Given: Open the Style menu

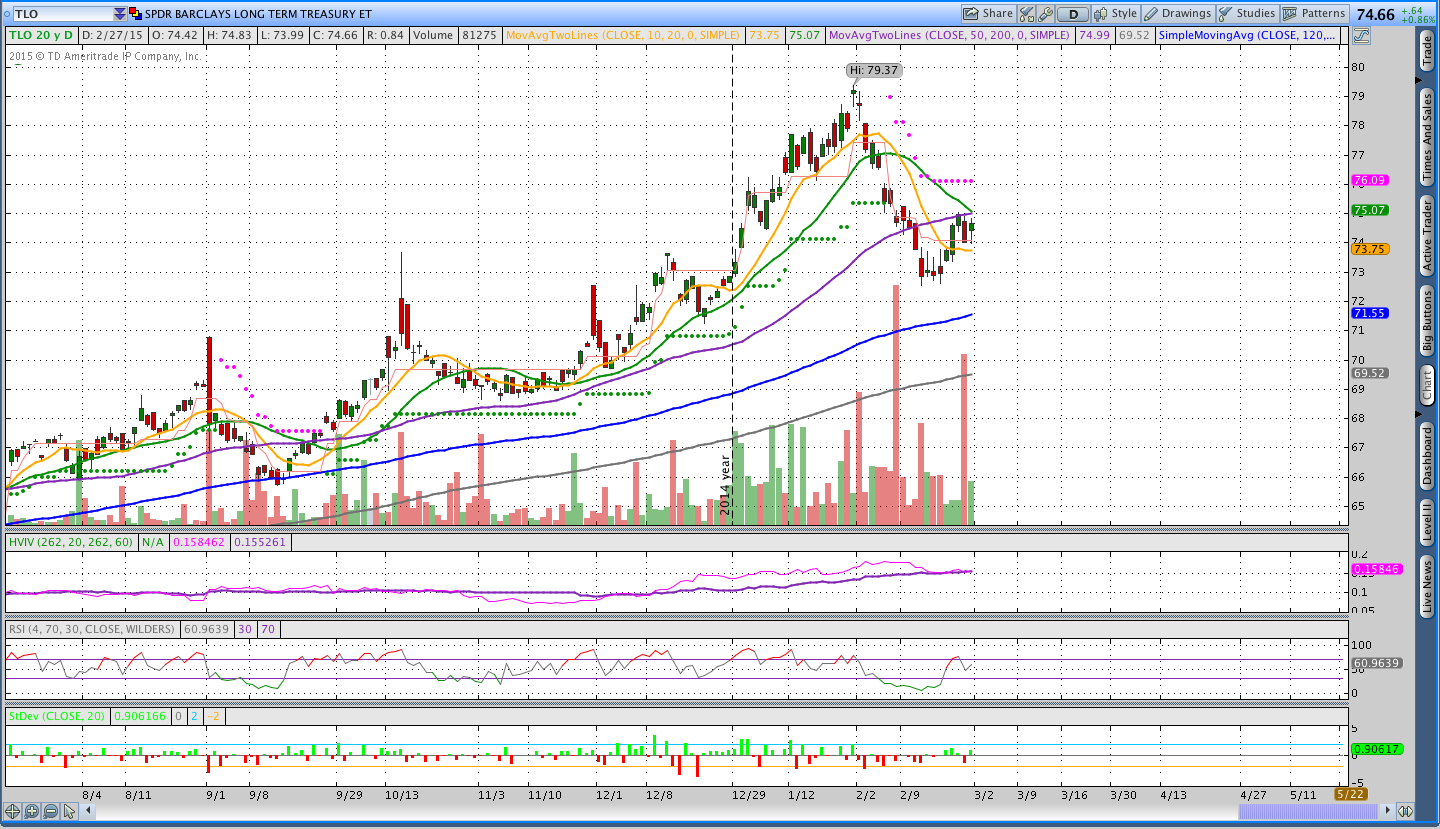Looking at the screenshot, I should pyautogui.click(x=1116, y=14).
